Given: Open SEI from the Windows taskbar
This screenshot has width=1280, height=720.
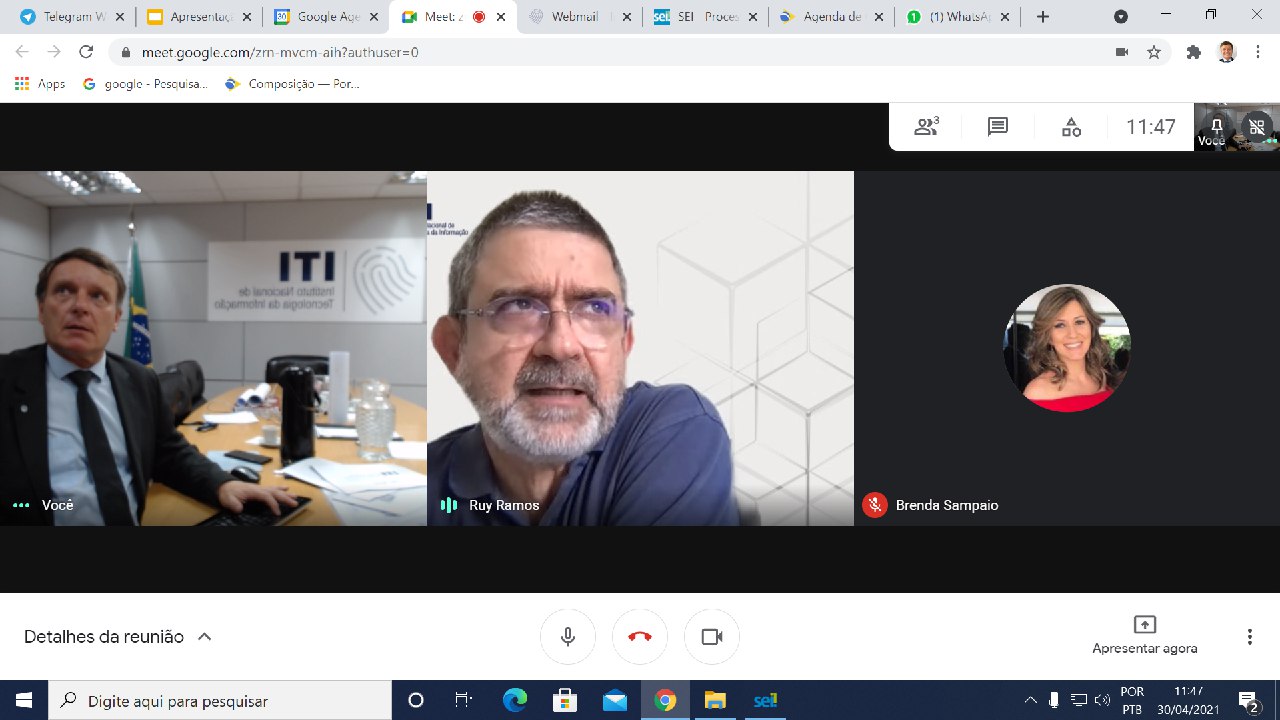Looking at the screenshot, I should [764, 700].
